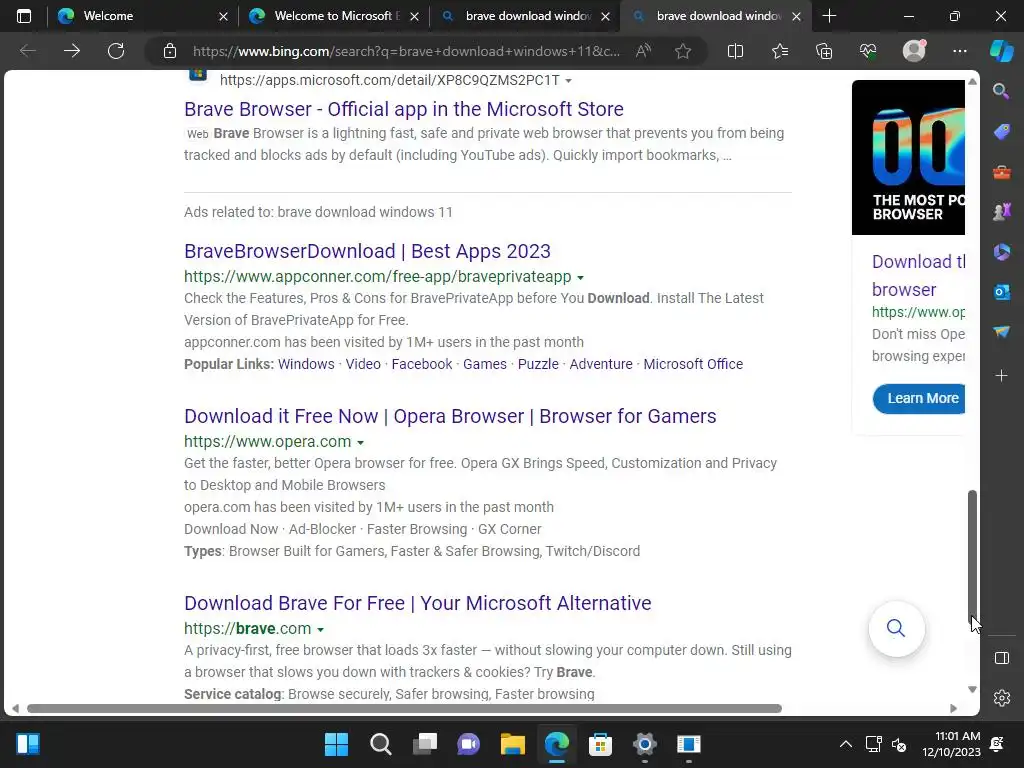Open the Facebook popular link
Viewport: 1024px width, 768px height.
(x=421, y=364)
